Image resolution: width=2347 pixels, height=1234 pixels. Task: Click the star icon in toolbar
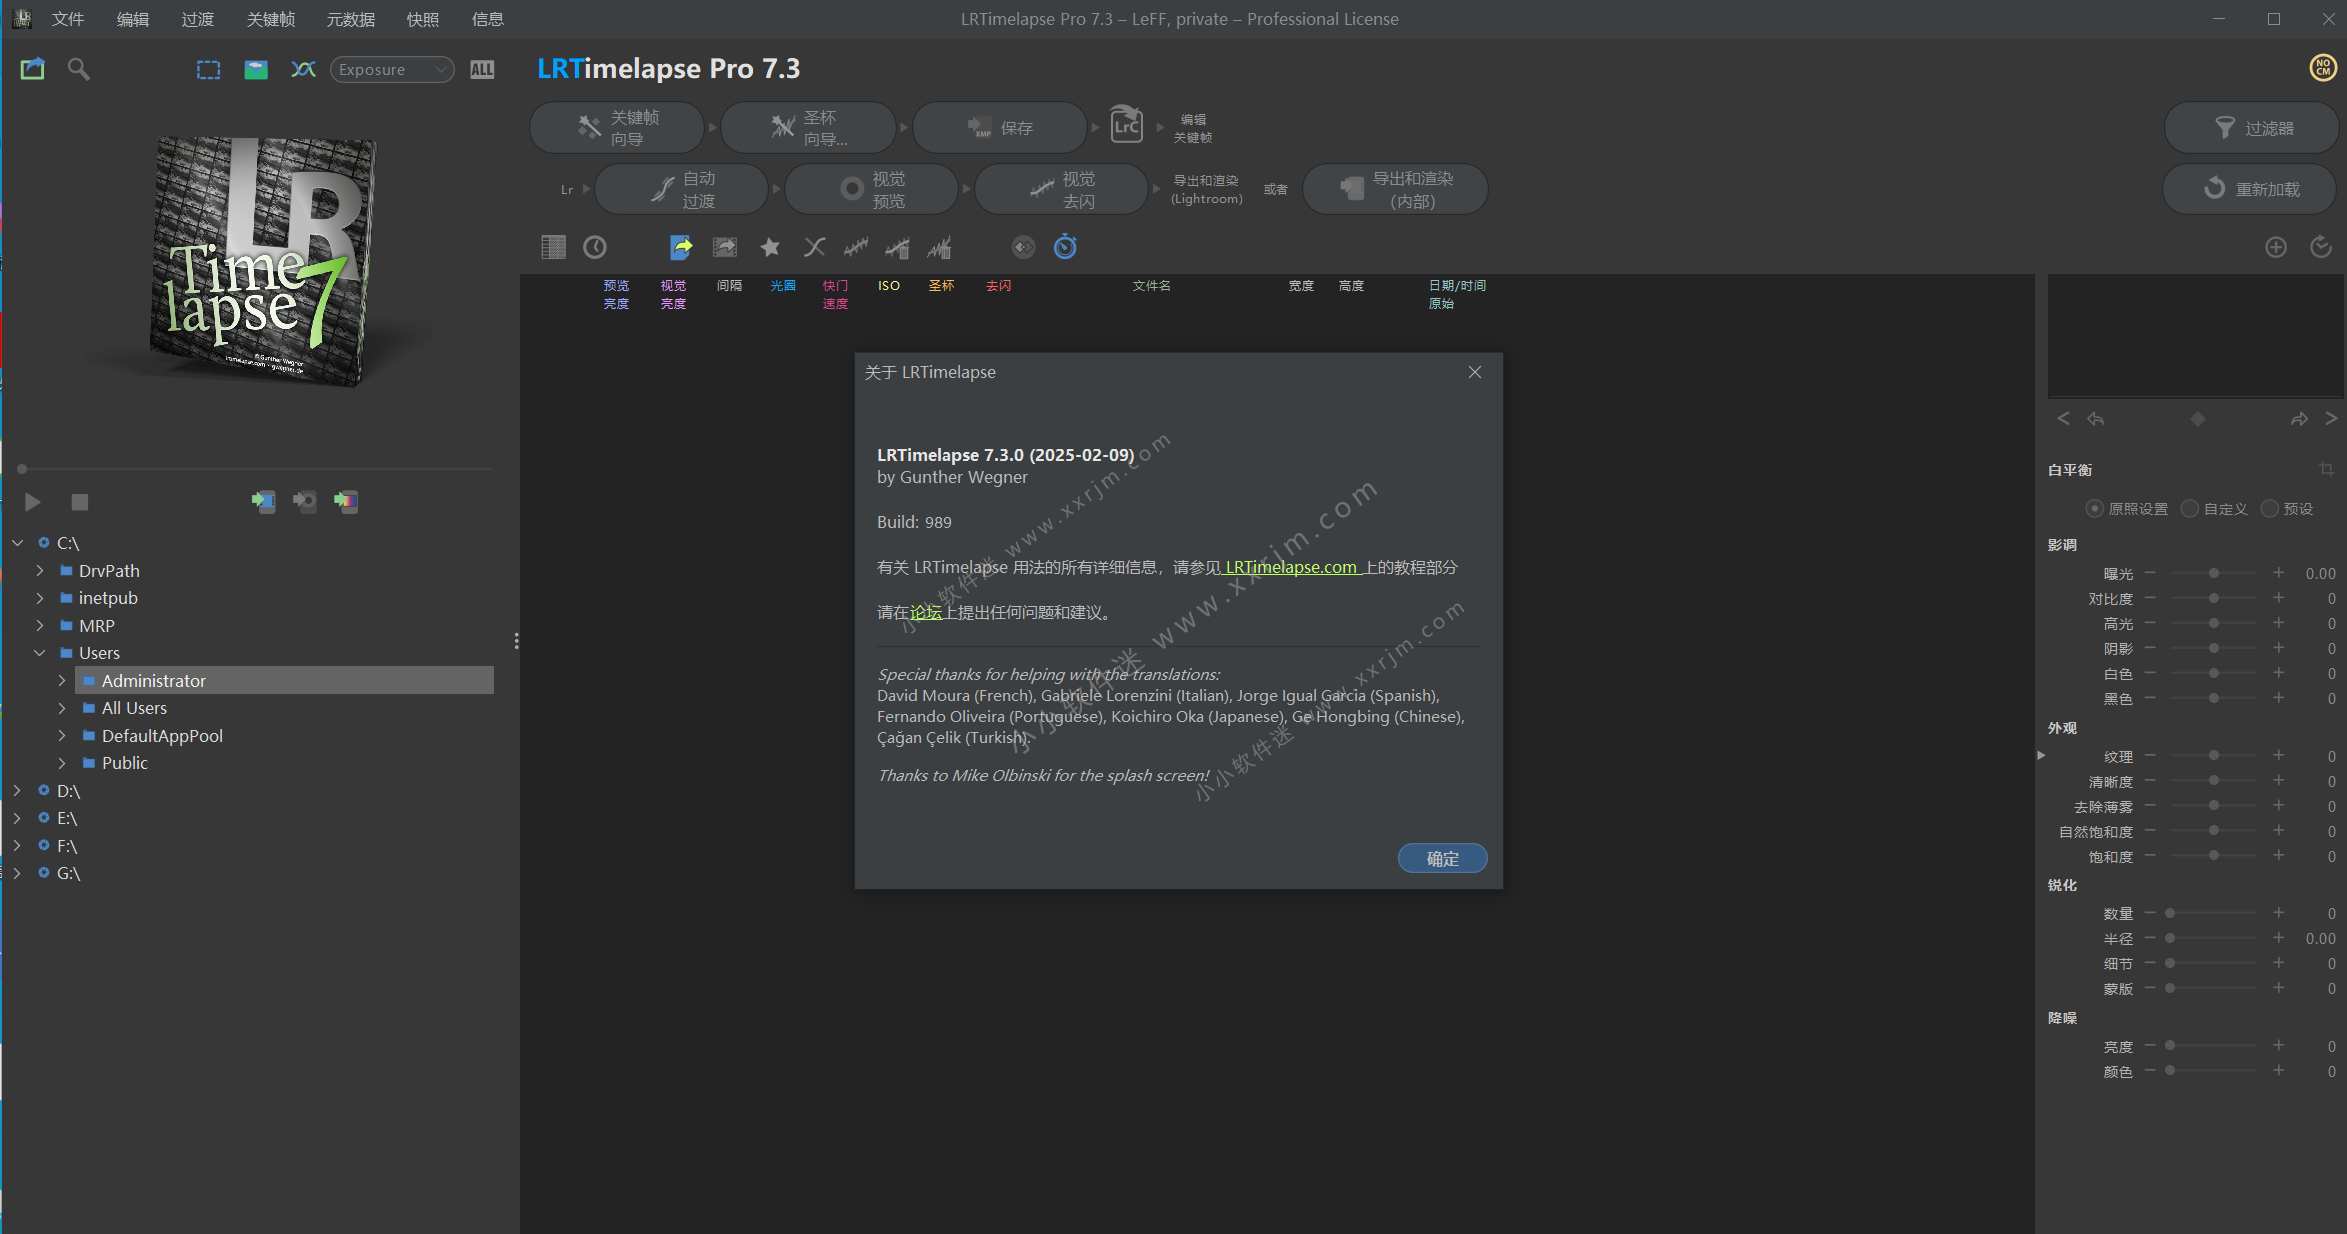[x=770, y=247]
